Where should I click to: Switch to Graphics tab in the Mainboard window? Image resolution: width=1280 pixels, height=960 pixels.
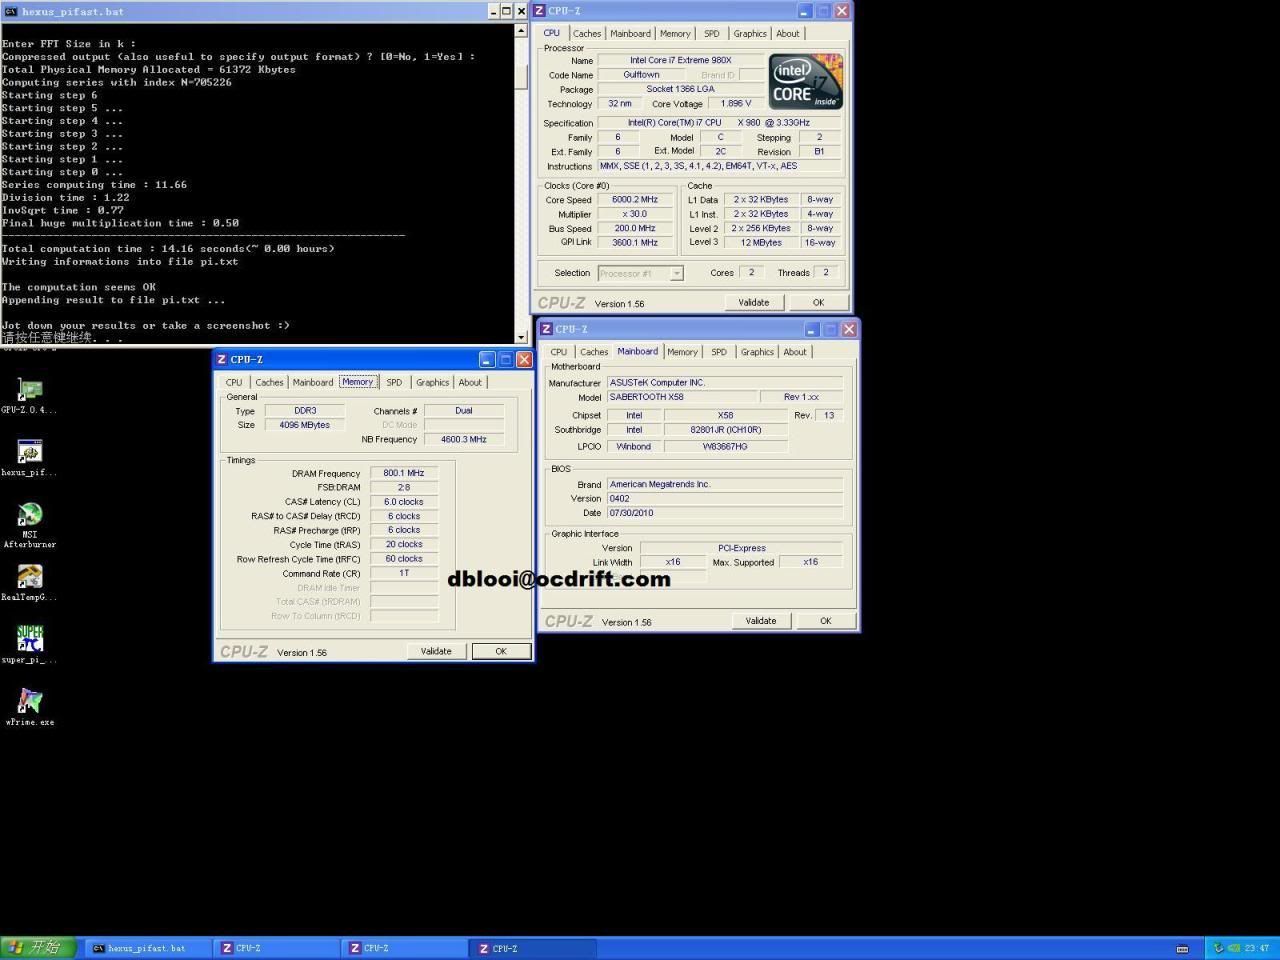click(756, 352)
